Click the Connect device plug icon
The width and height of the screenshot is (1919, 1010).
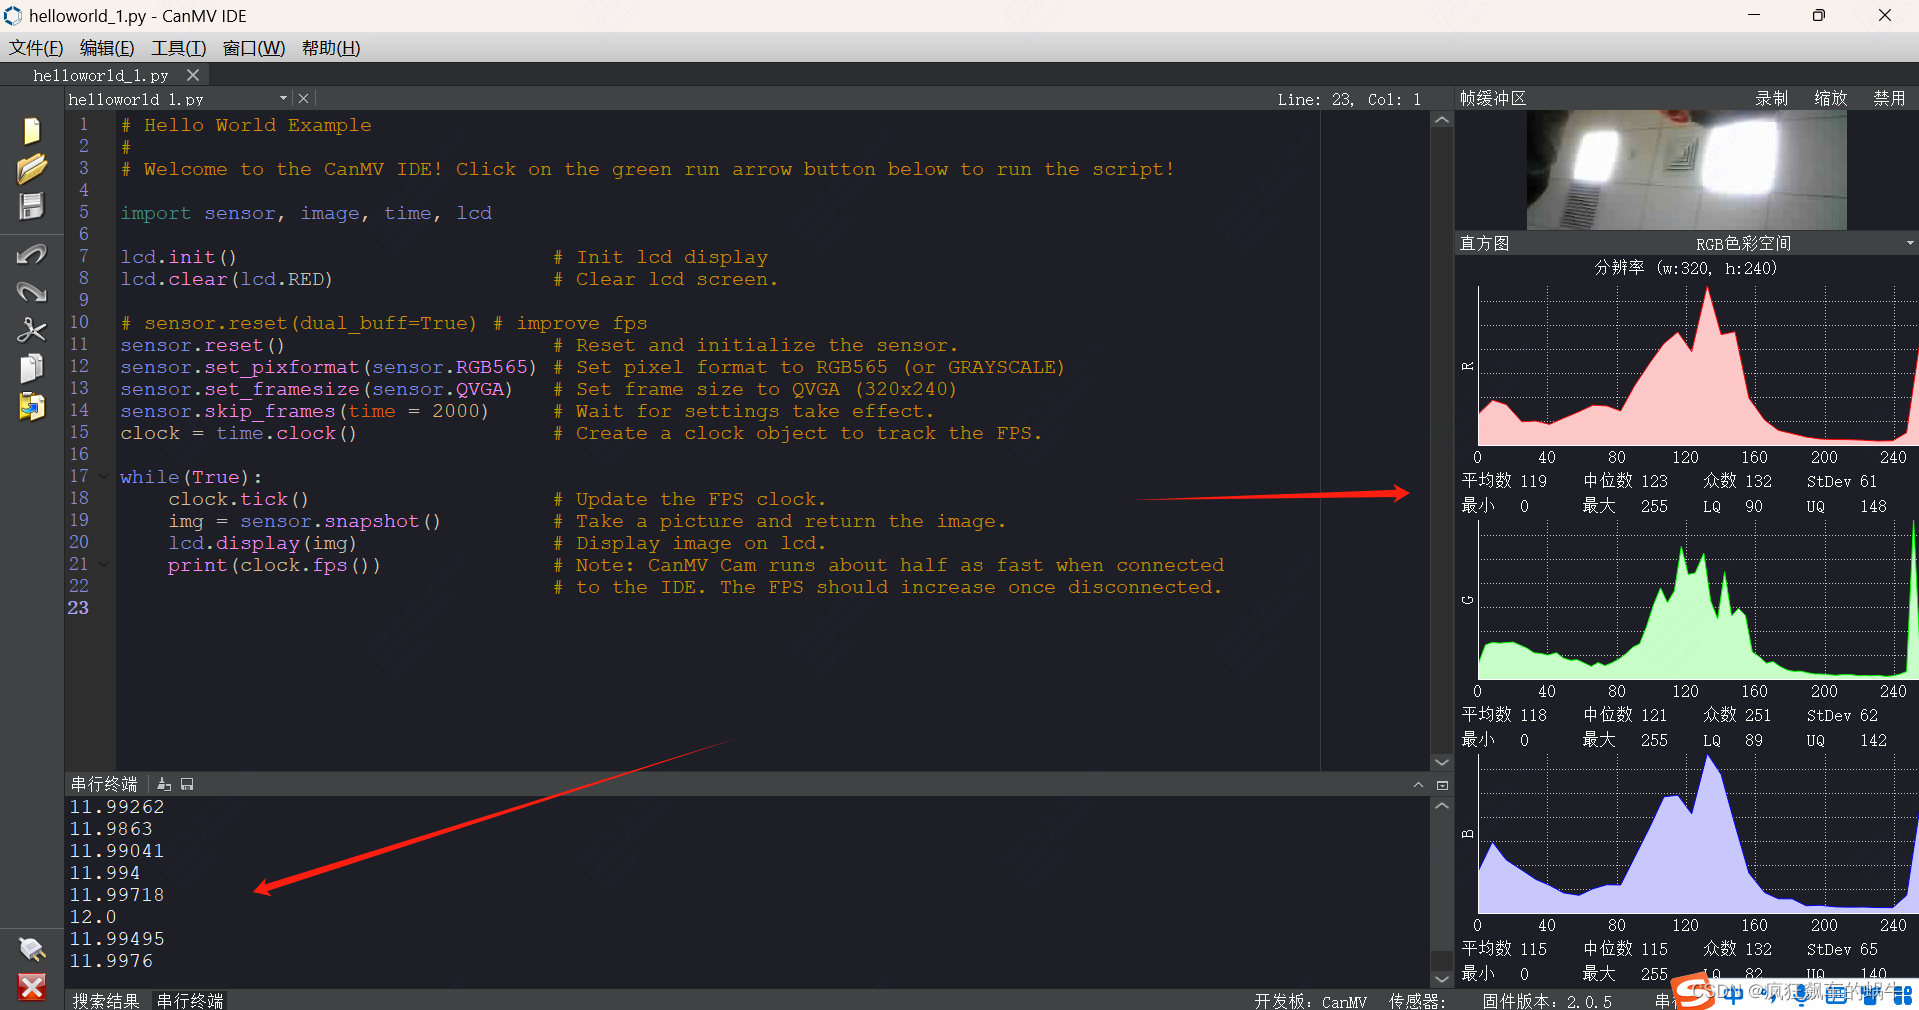click(31, 948)
